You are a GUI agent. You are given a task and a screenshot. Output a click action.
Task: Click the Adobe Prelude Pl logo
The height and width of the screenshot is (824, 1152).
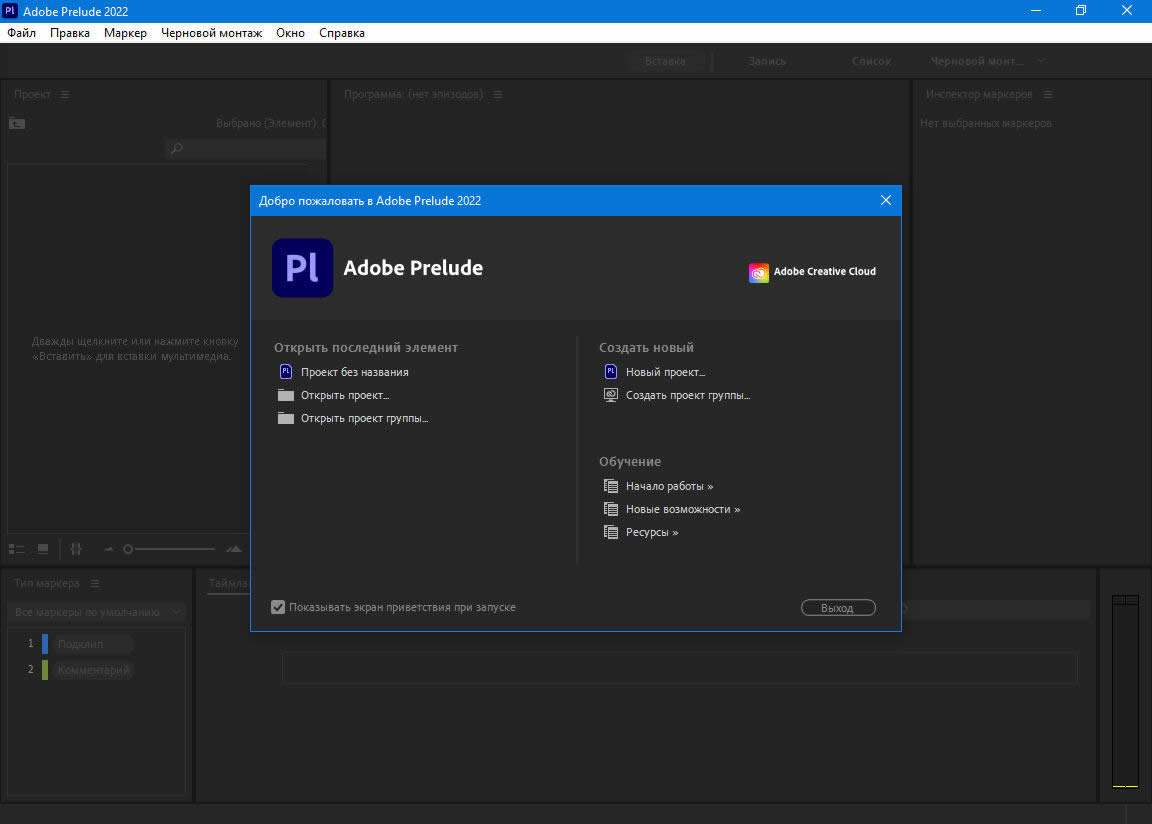302,268
